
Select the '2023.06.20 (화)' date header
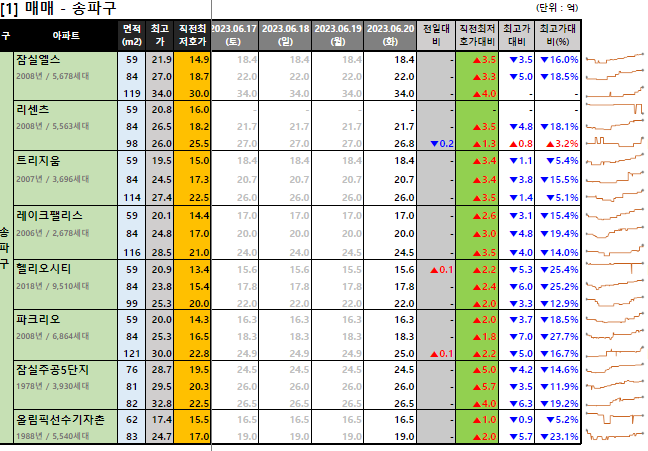390,35
